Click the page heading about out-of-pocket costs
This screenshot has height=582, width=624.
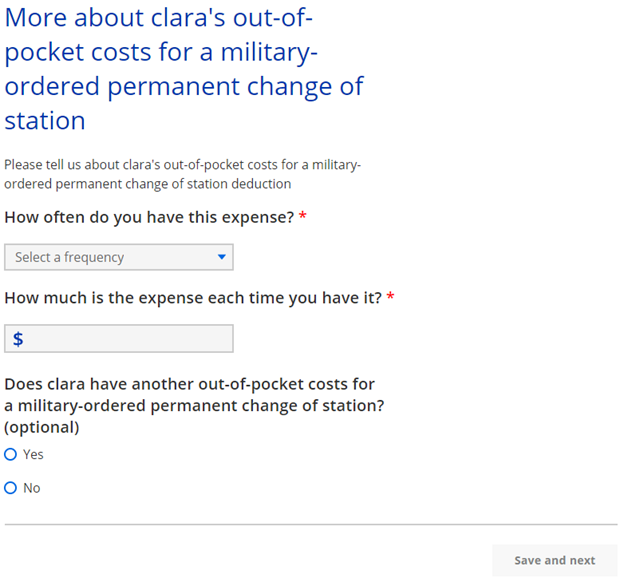pyautogui.click(x=184, y=70)
